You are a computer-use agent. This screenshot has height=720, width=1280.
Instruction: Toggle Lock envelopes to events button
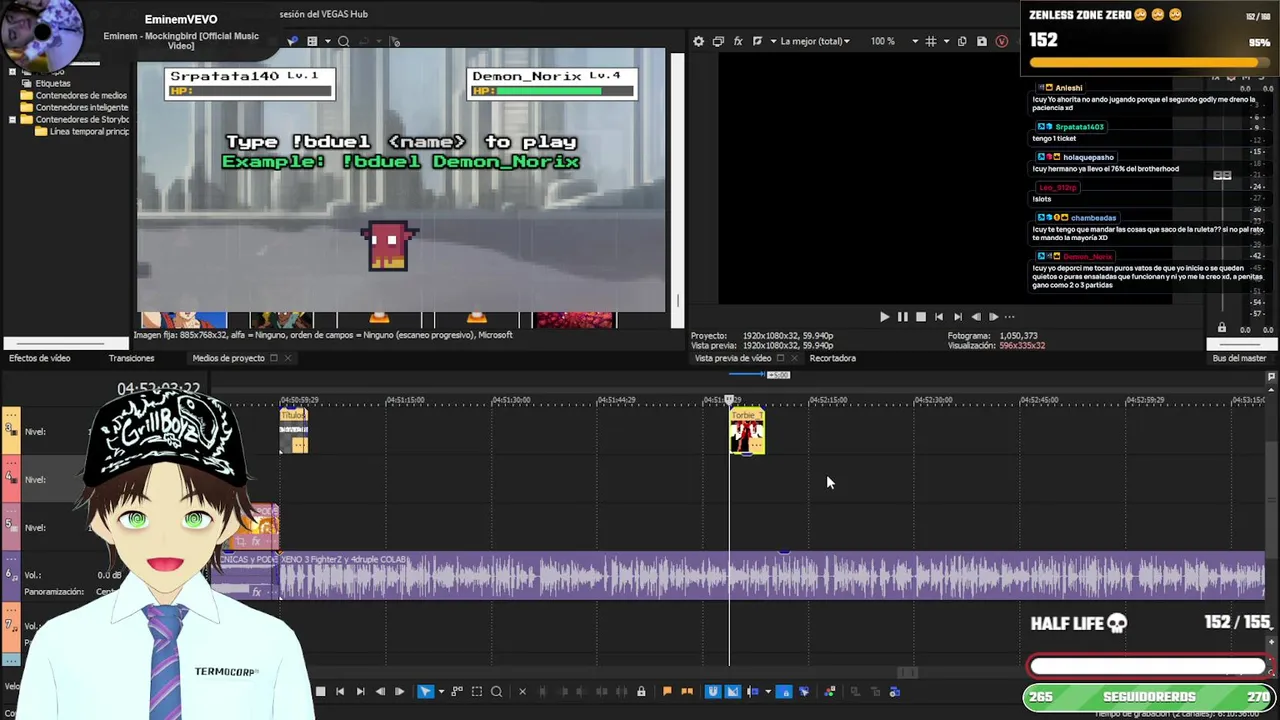pyautogui.click(x=785, y=691)
